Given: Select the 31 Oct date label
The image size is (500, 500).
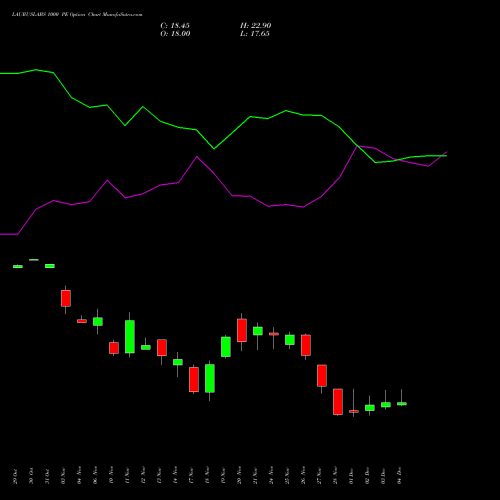Looking at the screenshot, I should click(47, 476).
